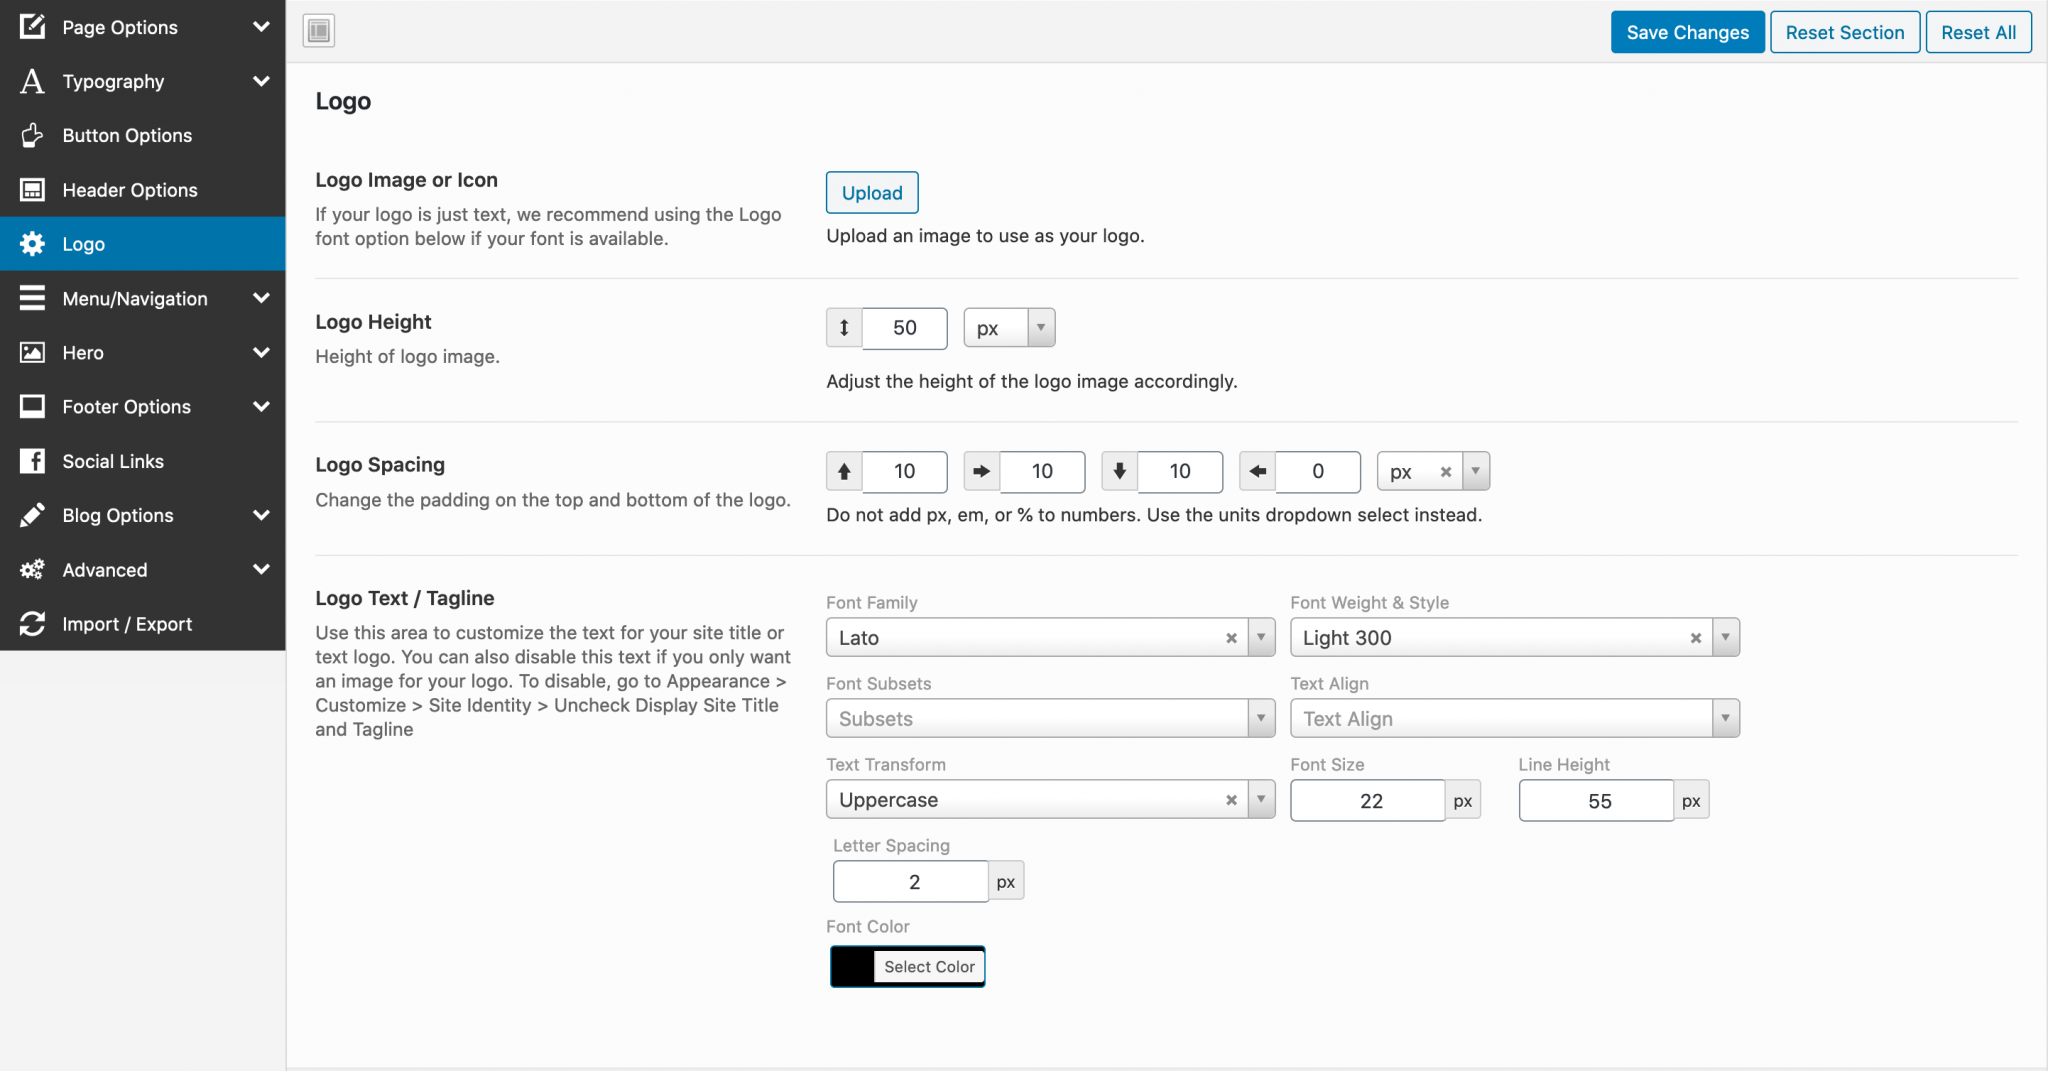2048x1071 pixels.
Task: Open the Header Options menu item
Action: tap(142, 190)
